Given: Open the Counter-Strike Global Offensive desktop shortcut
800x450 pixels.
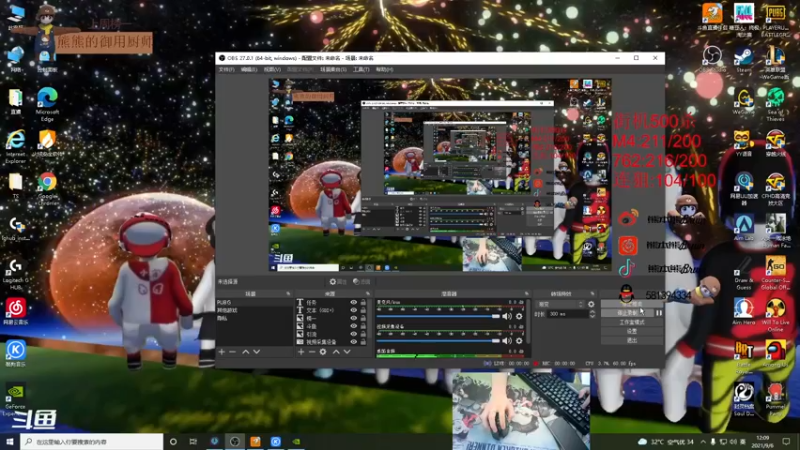Looking at the screenshot, I should 775,273.
